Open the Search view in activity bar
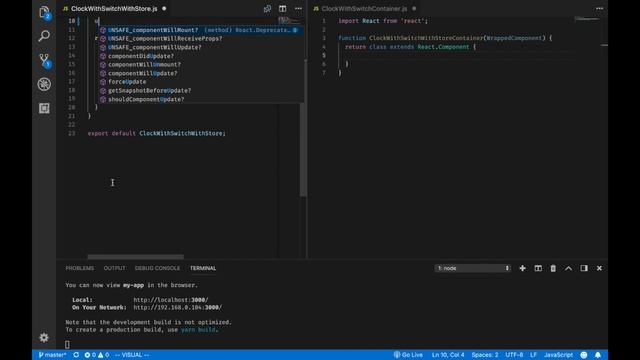The width and height of the screenshot is (640, 360). pyautogui.click(x=44, y=36)
